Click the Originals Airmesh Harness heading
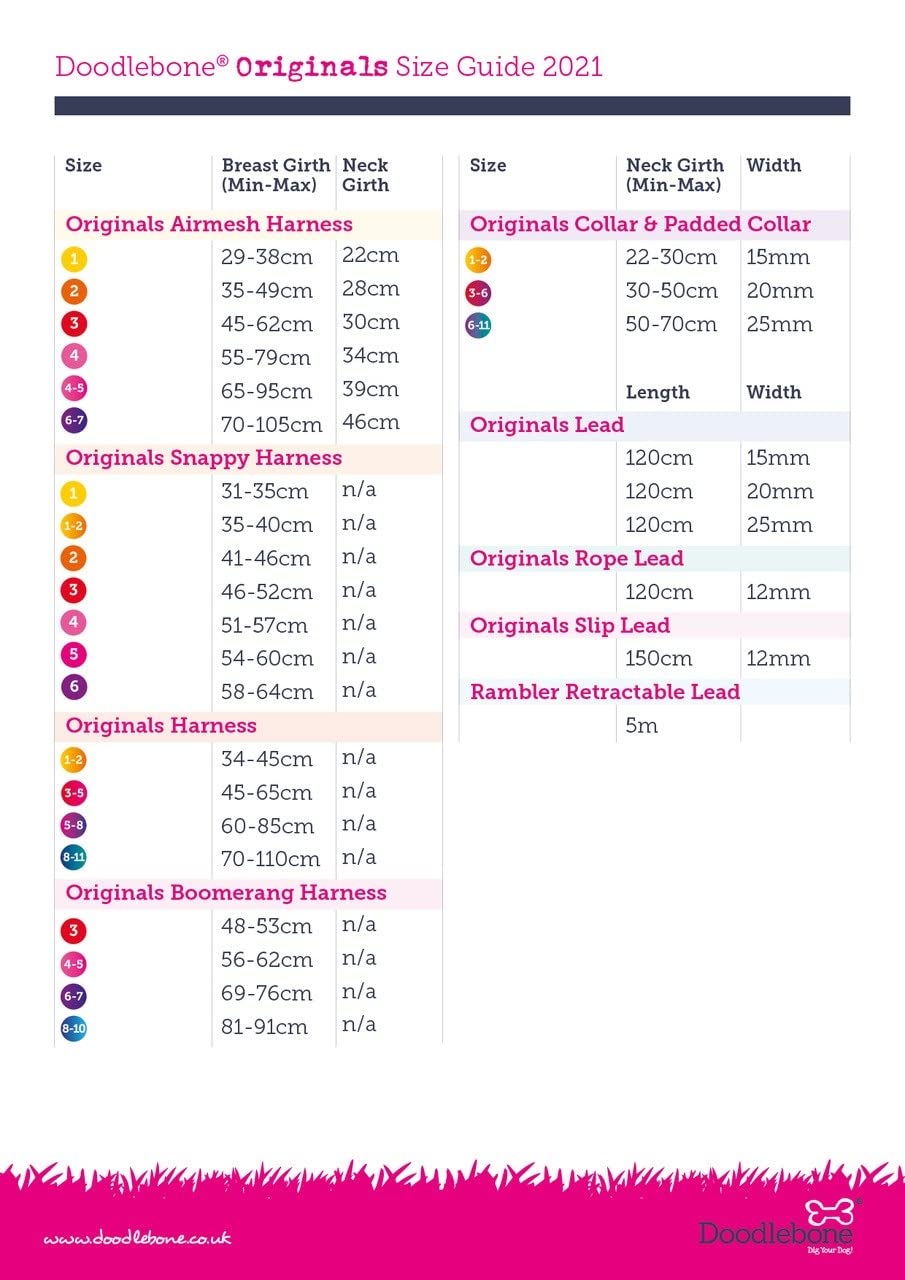The image size is (905, 1280). pyautogui.click(x=209, y=224)
